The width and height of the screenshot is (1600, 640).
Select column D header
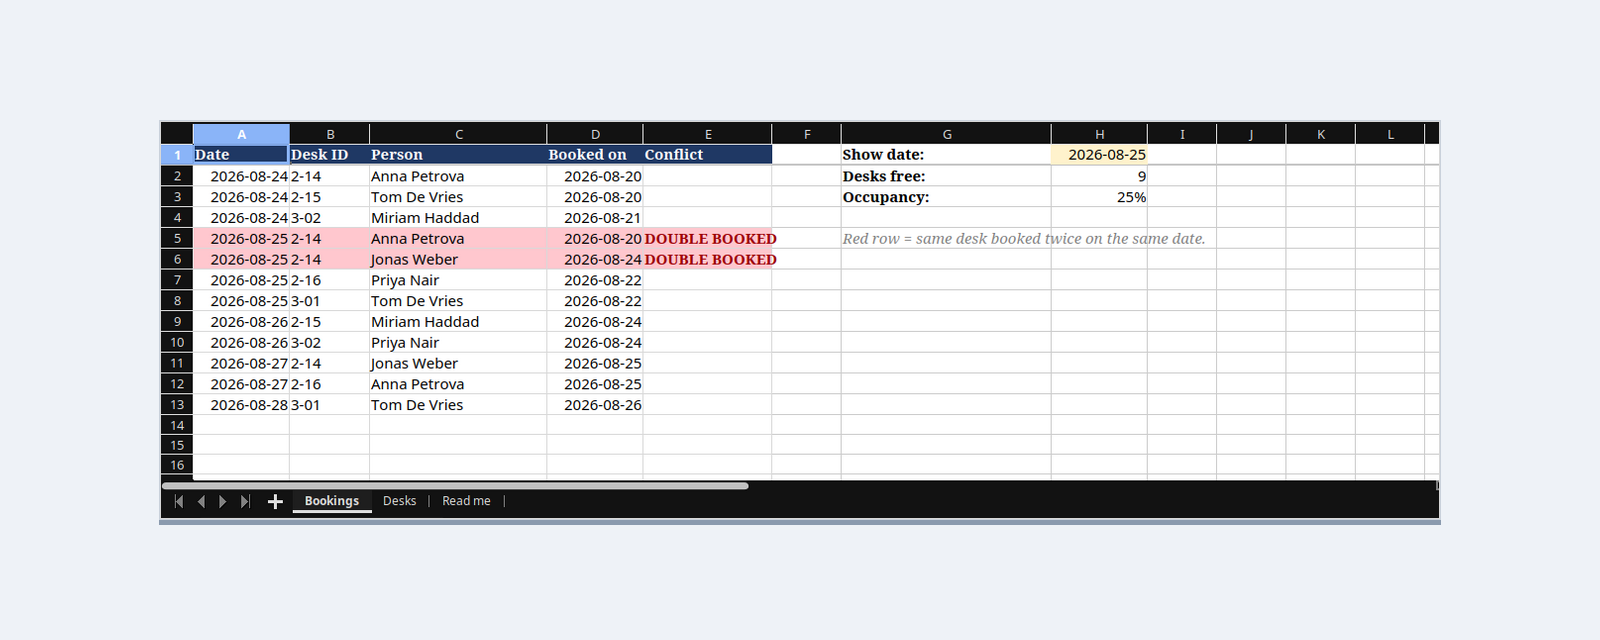[x=595, y=134]
